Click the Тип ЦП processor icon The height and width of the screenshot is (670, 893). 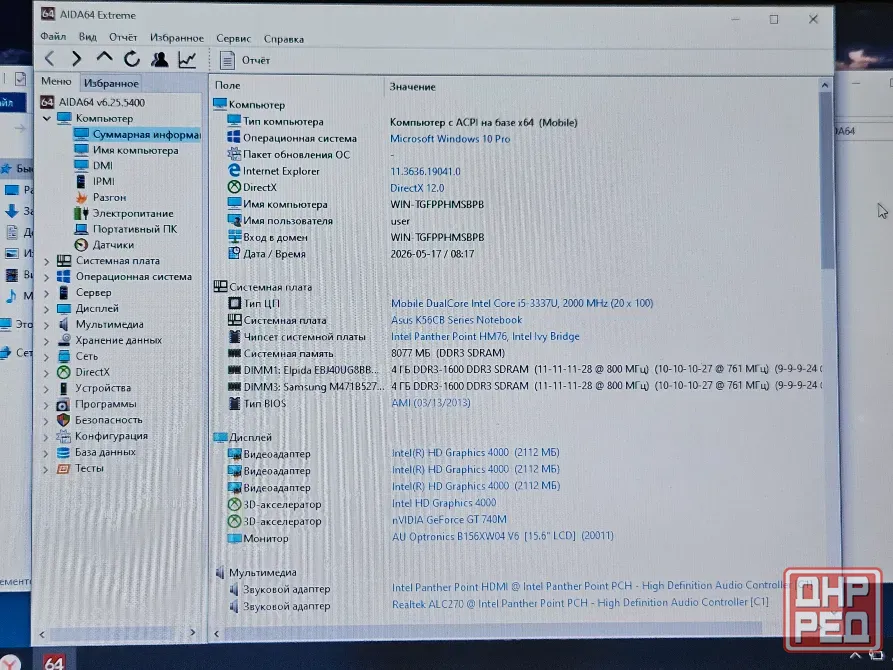click(235, 303)
